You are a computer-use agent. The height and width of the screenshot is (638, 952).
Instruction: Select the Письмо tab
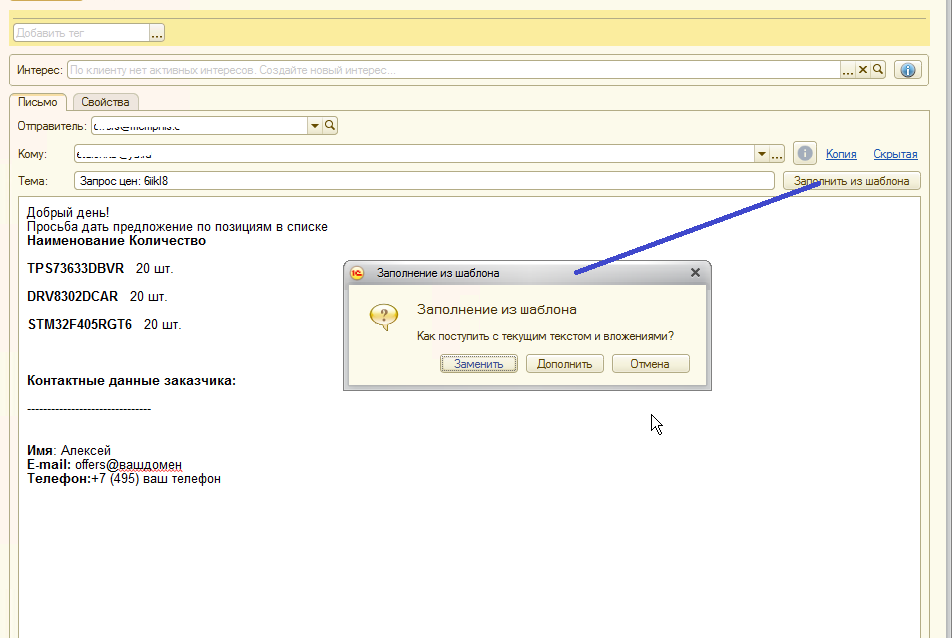click(x=38, y=102)
